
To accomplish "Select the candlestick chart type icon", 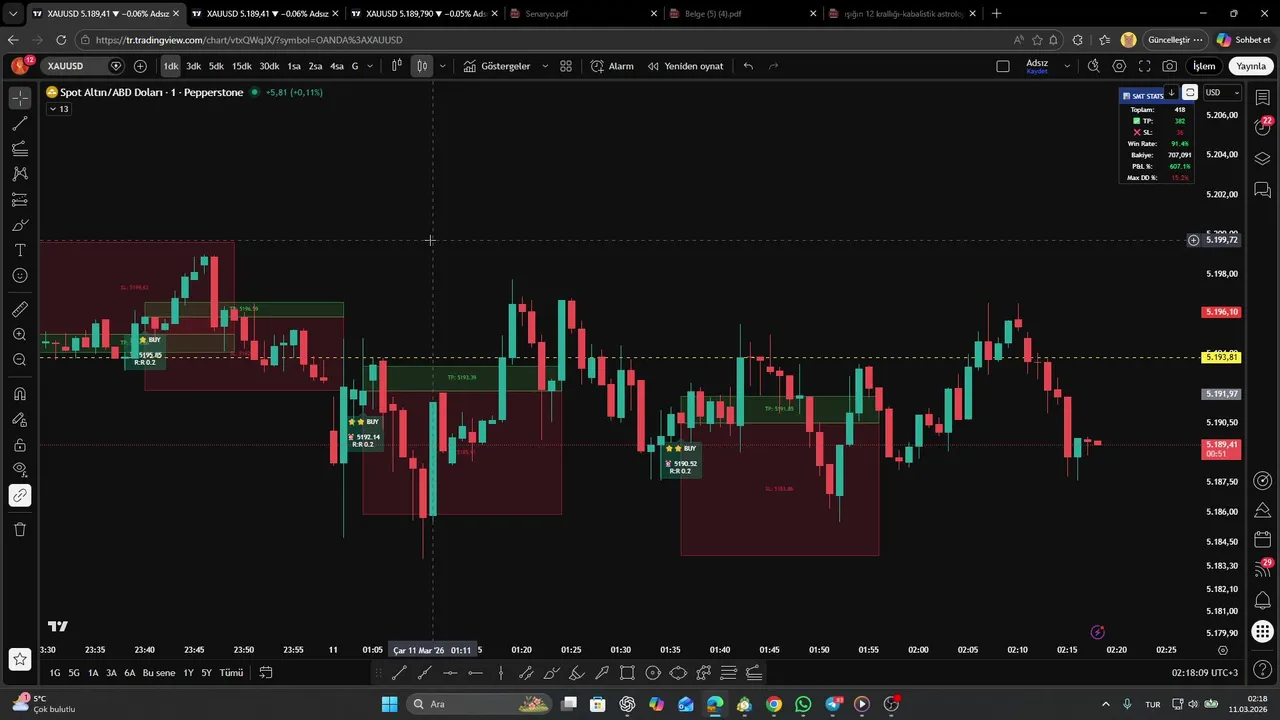I will [x=422, y=66].
